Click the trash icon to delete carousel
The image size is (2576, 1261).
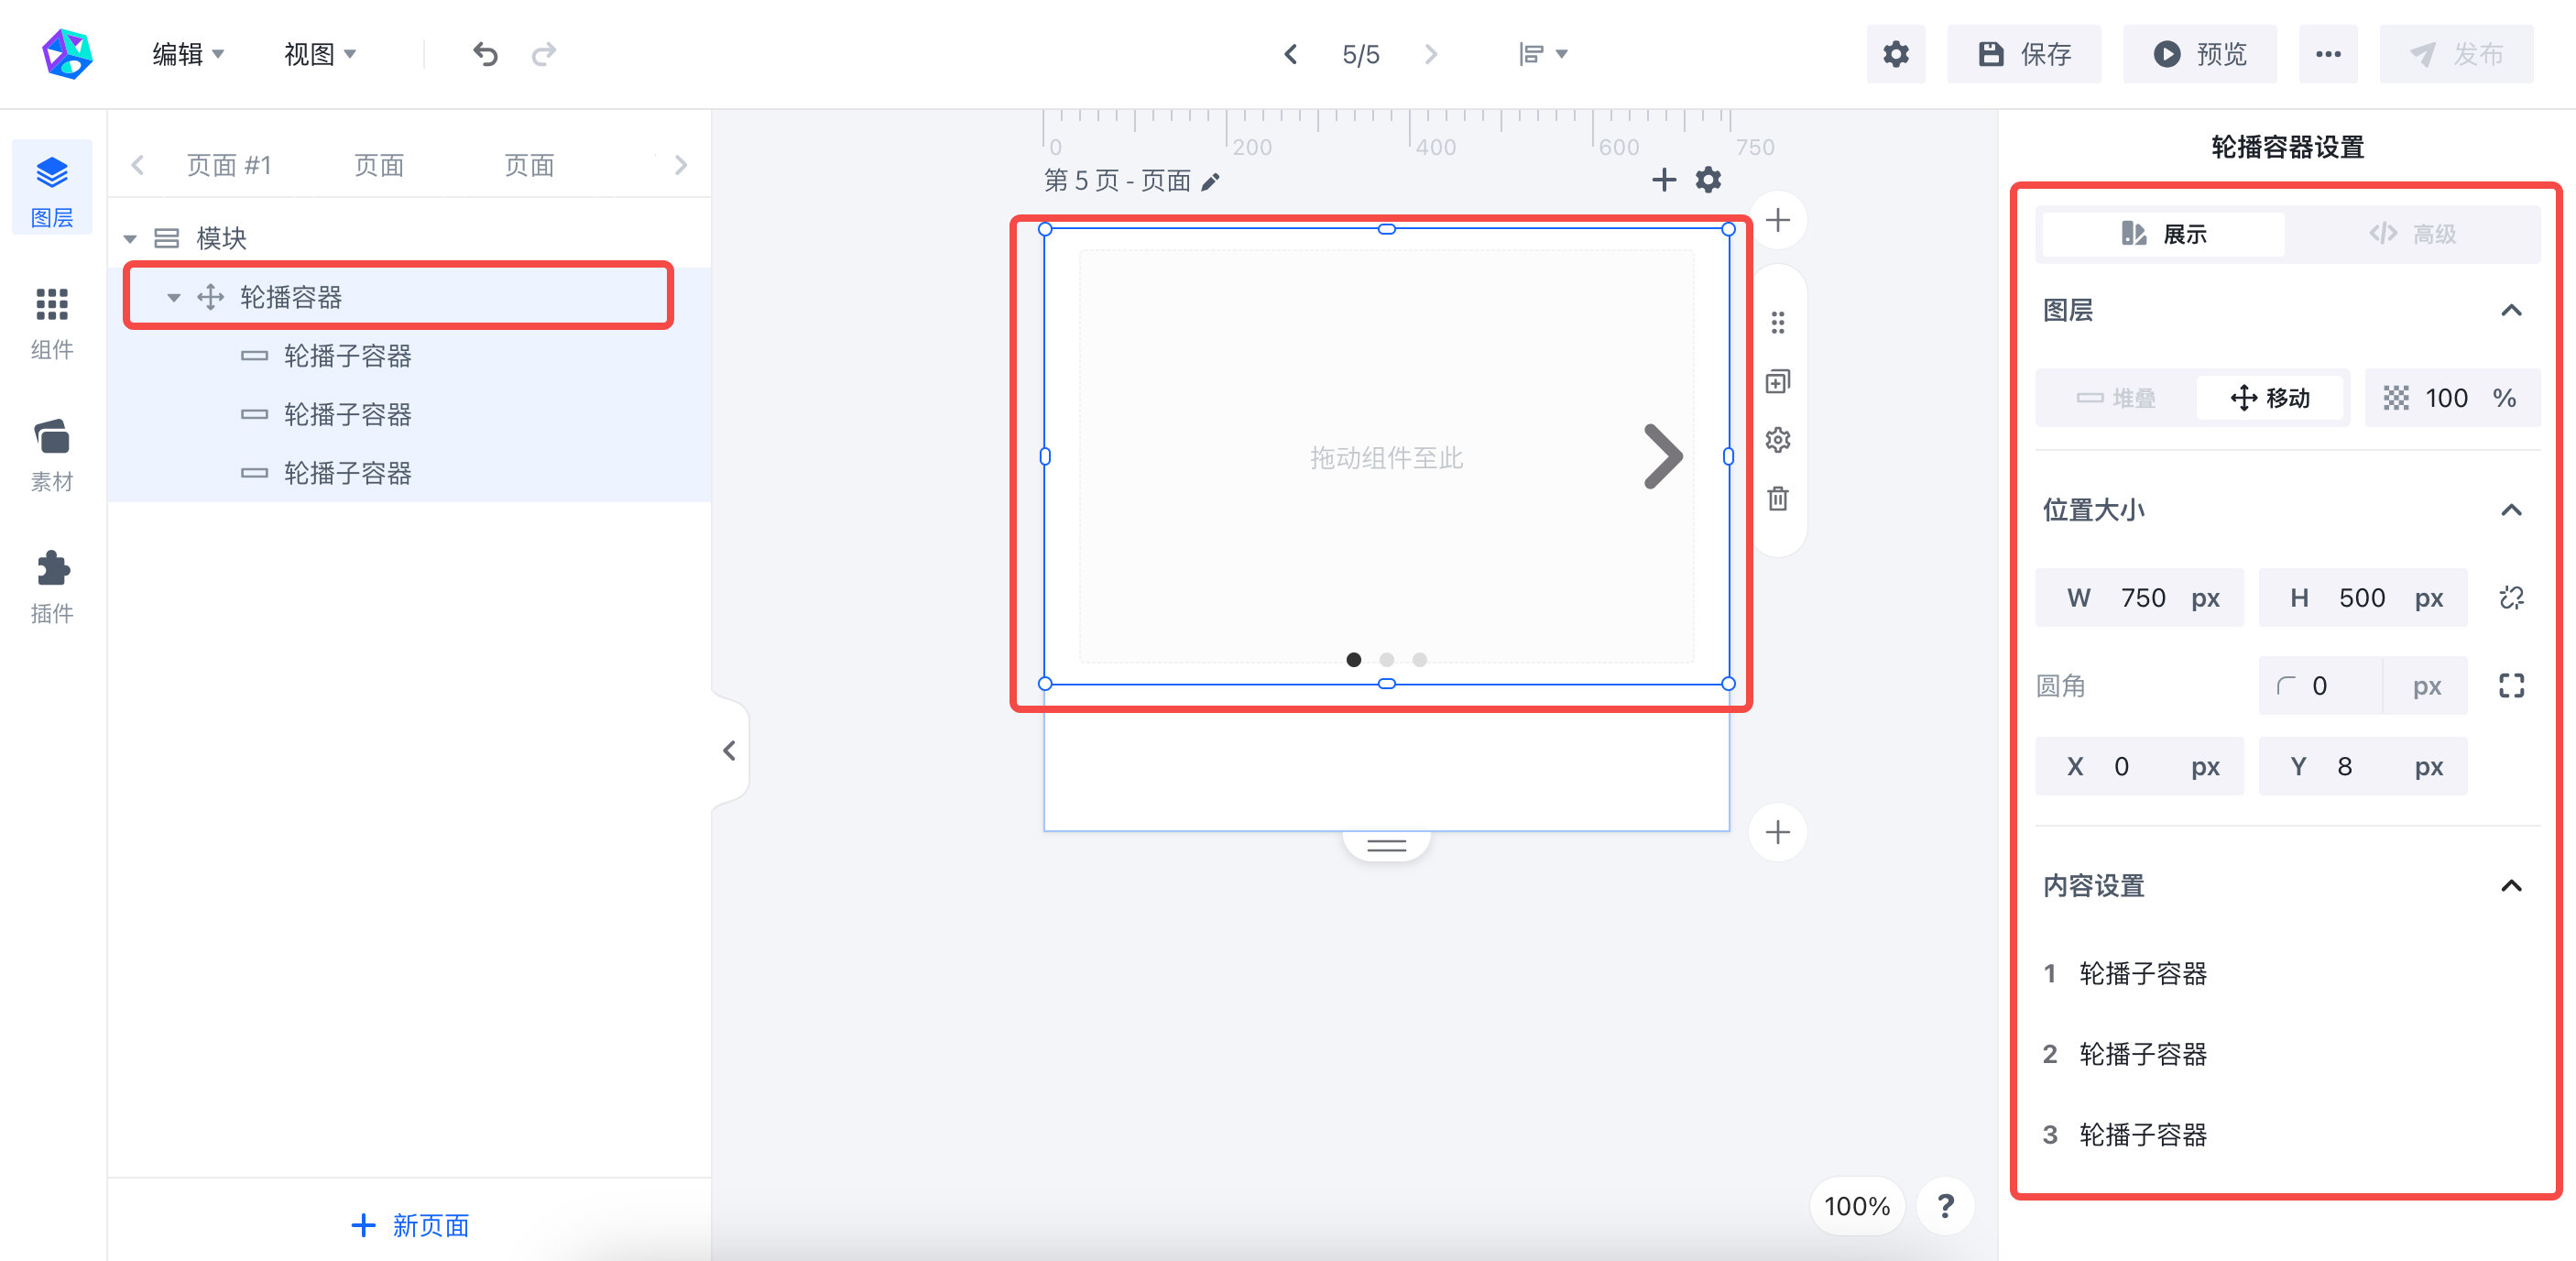[1777, 498]
